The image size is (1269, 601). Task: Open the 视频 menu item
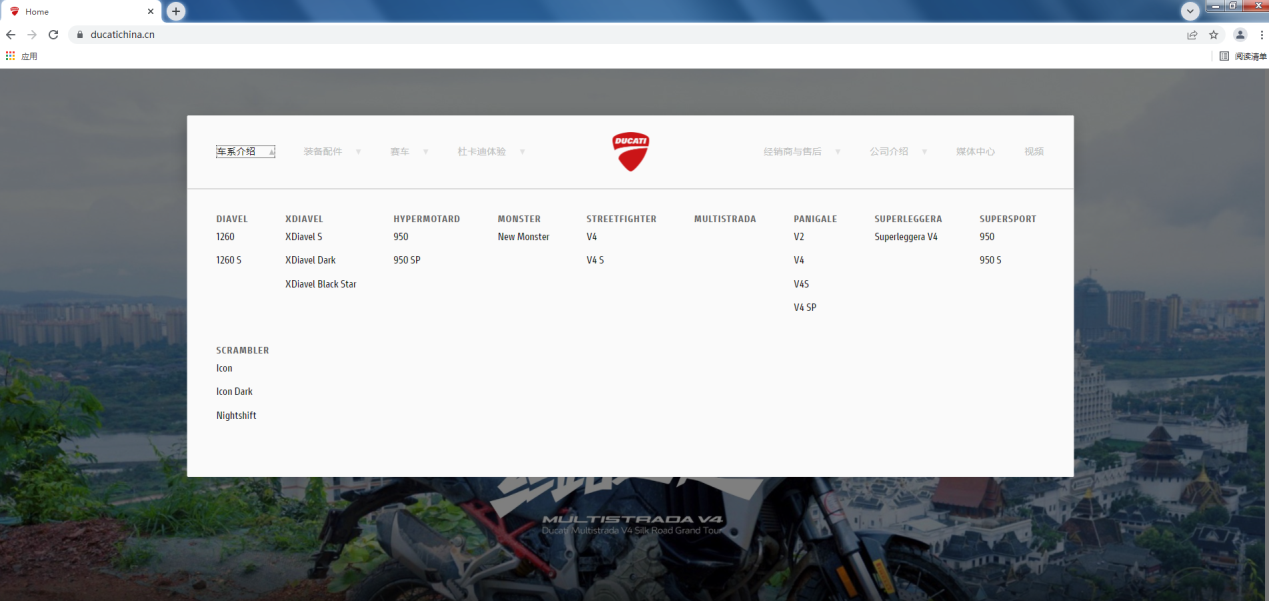1034,152
